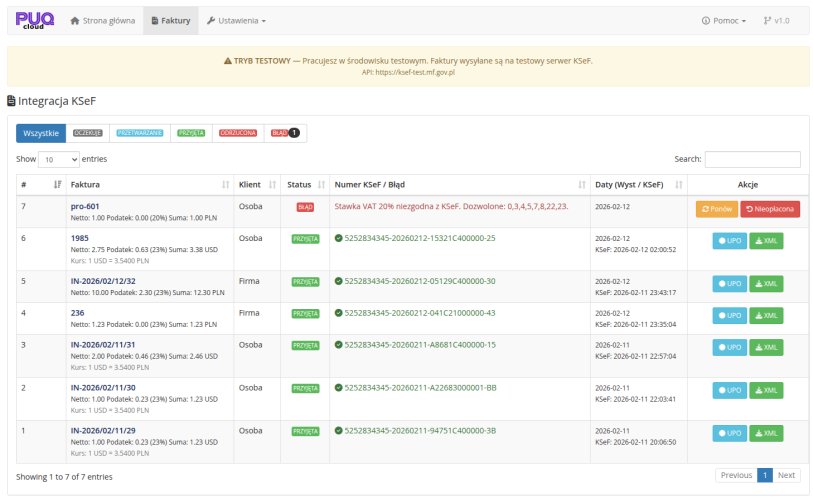Retry sending pro-601 with Ponów button
This screenshot has width=813, height=502.
pos(717,209)
